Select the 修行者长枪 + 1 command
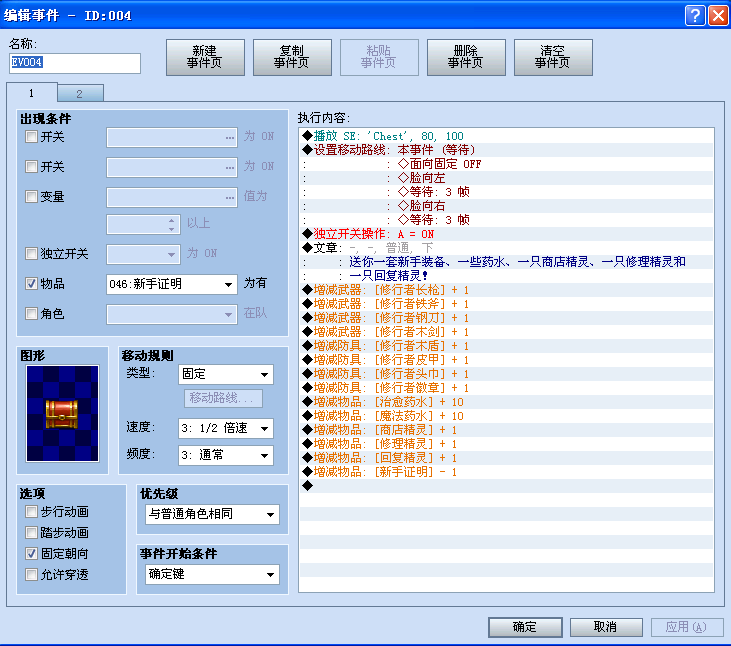 click(x=506, y=290)
